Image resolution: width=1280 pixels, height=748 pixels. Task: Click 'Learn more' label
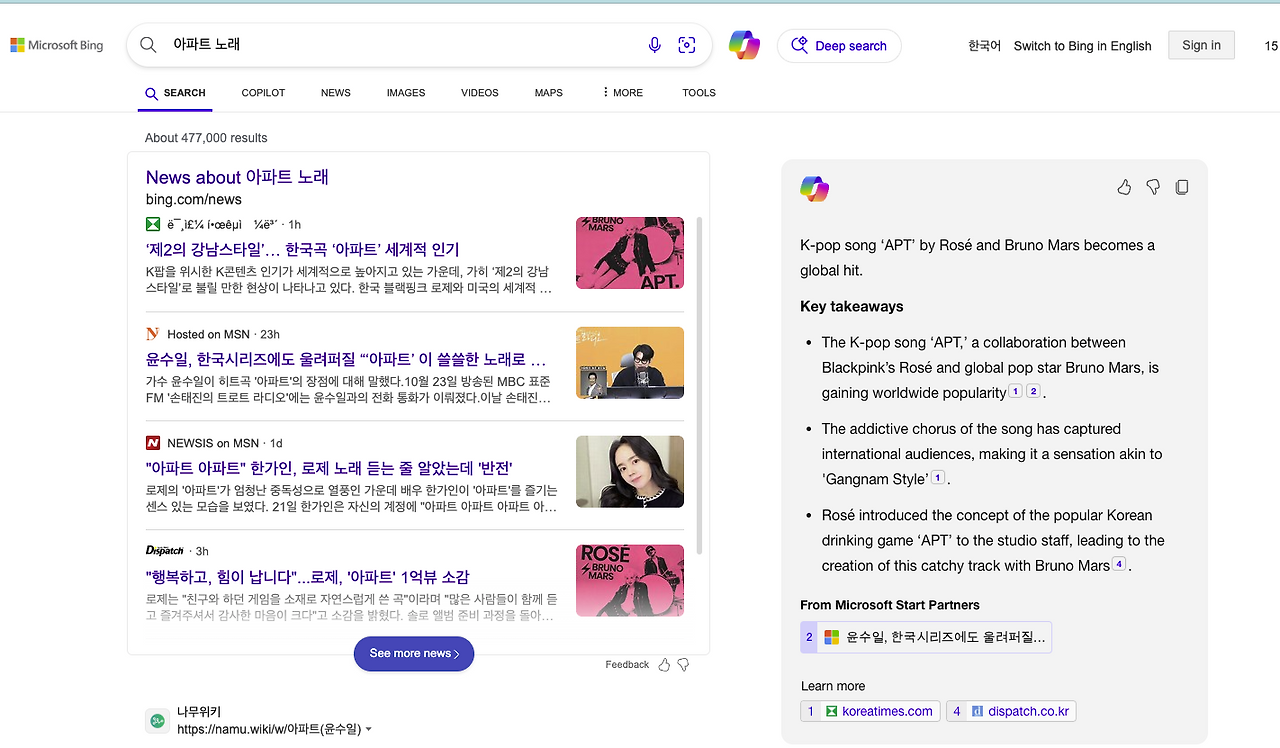pos(833,686)
